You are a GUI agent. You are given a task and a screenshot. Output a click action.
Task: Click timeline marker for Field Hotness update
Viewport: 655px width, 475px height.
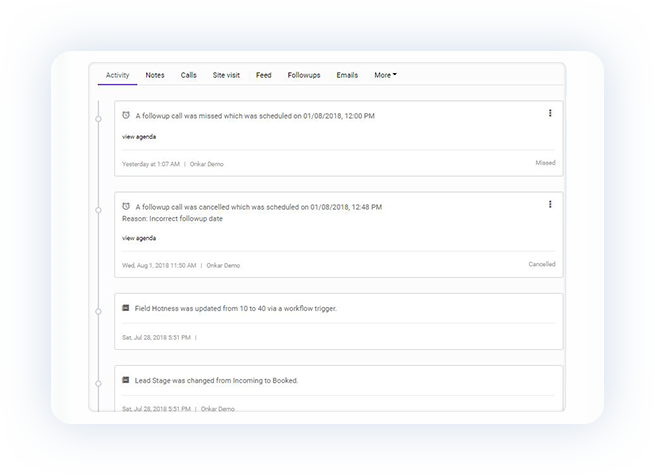point(99,312)
